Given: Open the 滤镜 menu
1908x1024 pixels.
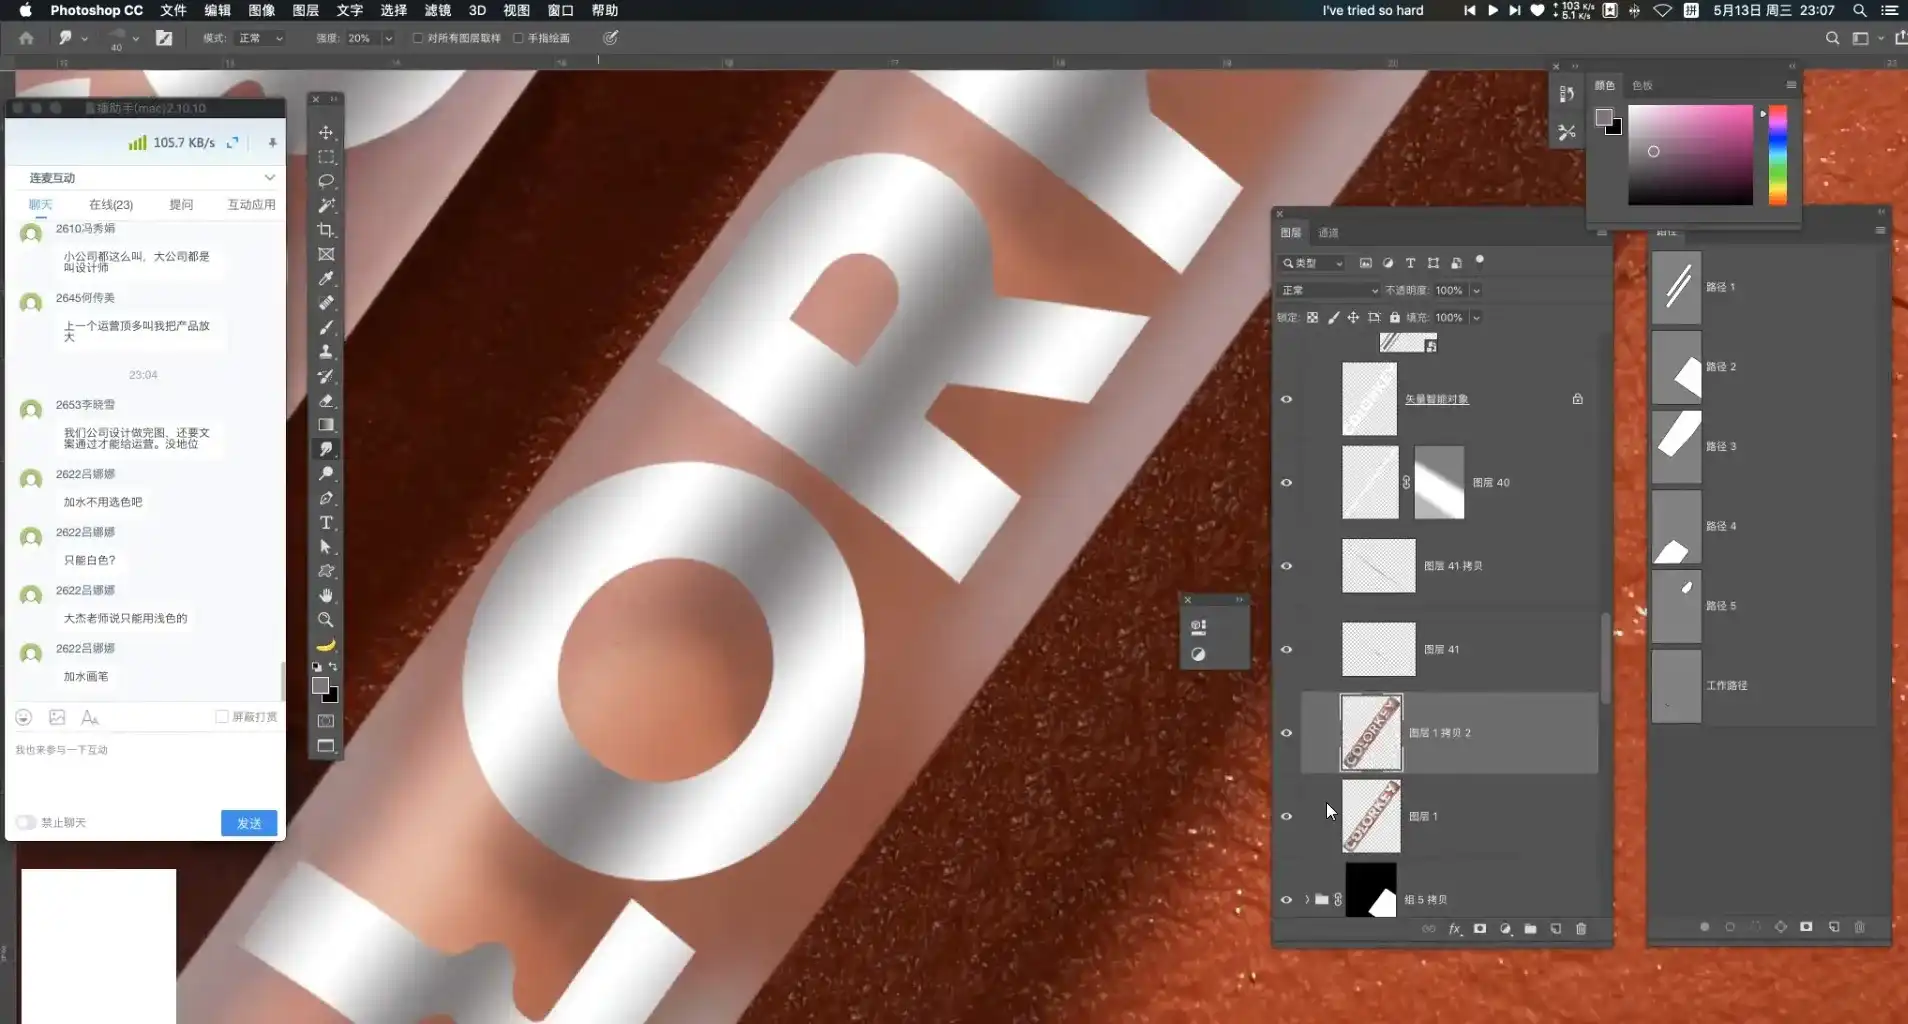Looking at the screenshot, I should [437, 10].
